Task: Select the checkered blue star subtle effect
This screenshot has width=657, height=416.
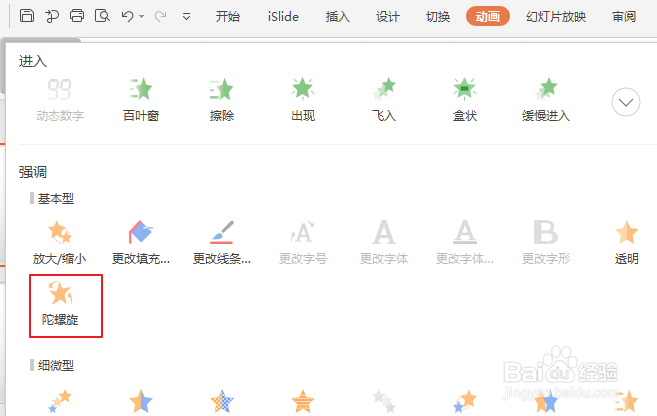Action: tap(222, 401)
